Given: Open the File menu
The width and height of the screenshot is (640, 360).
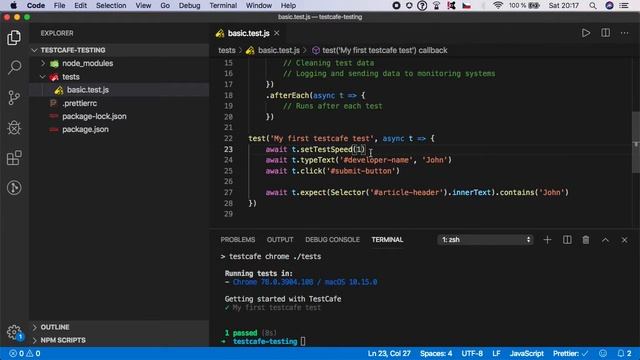Looking at the screenshot, I should pyautogui.click(x=59, y=6).
